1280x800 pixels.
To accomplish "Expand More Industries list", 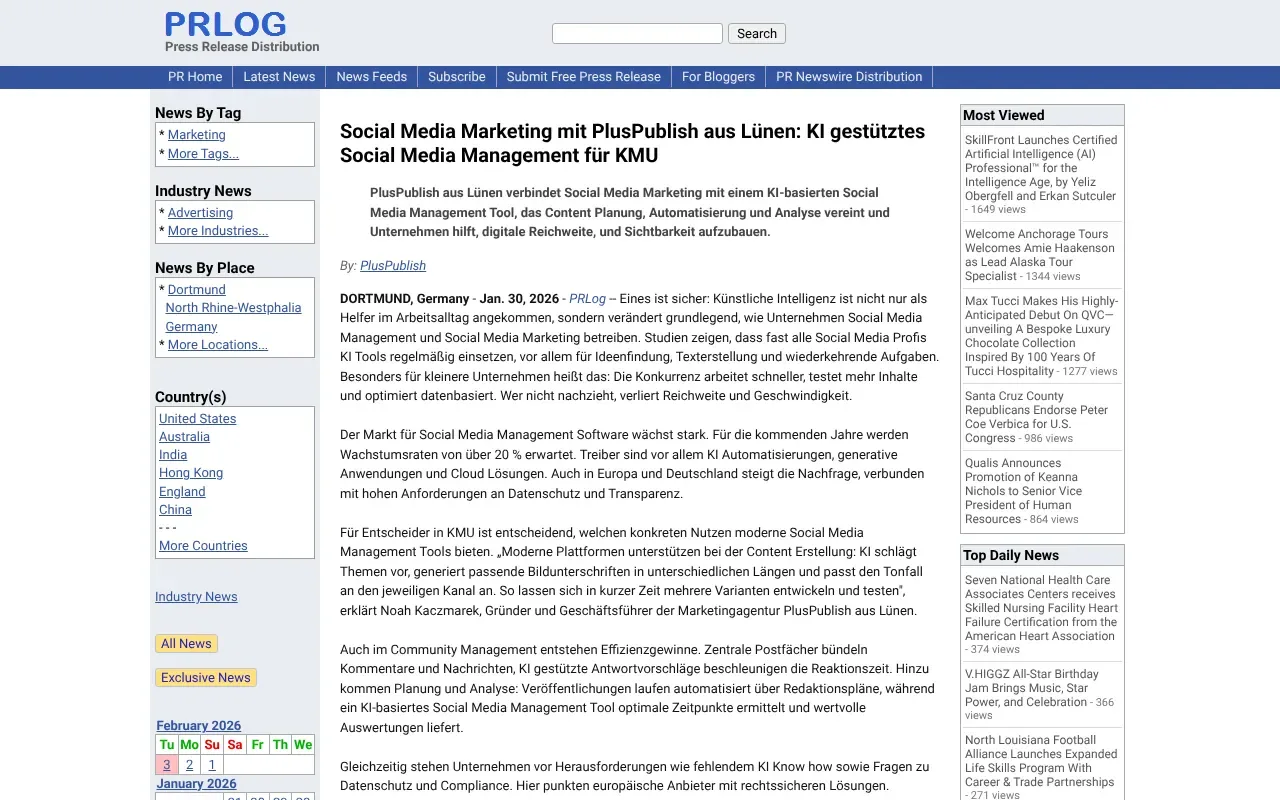I will pos(218,231).
